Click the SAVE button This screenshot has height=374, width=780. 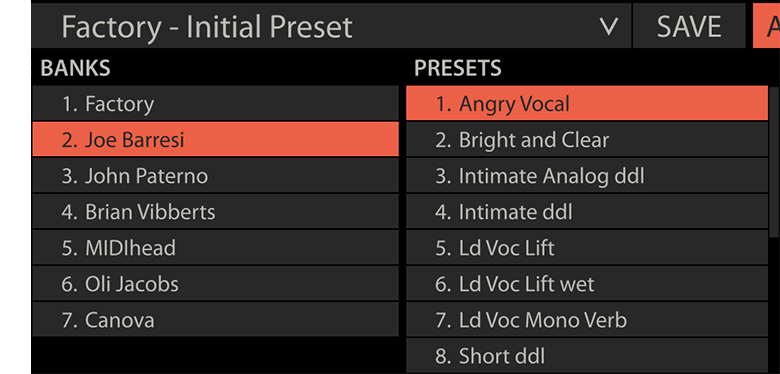point(689,26)
